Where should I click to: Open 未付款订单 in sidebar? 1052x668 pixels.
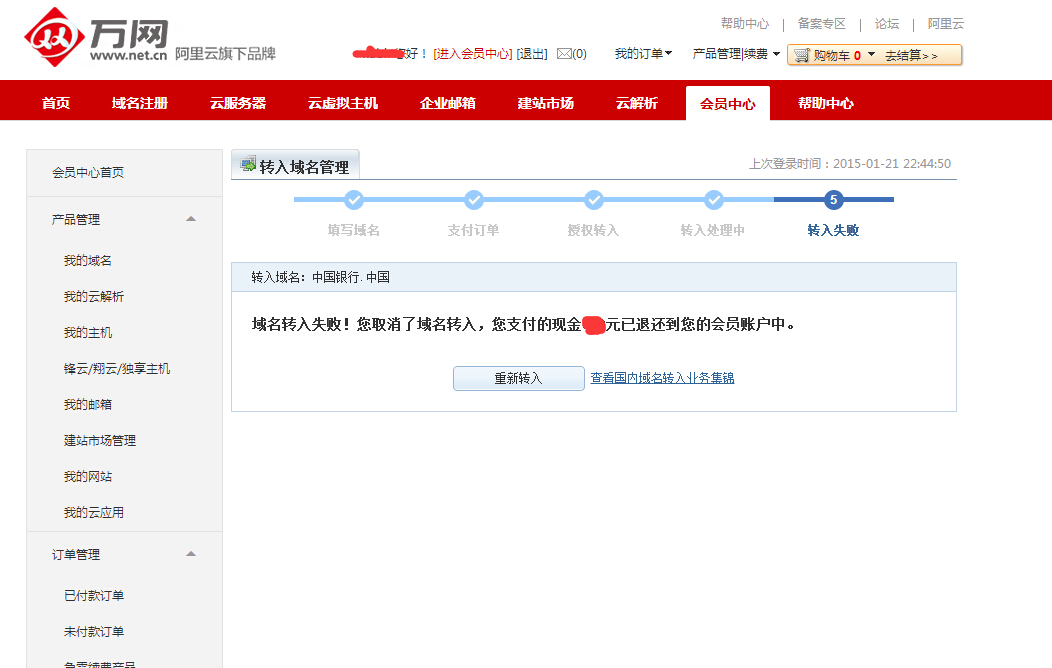click(x=94, y=632)
